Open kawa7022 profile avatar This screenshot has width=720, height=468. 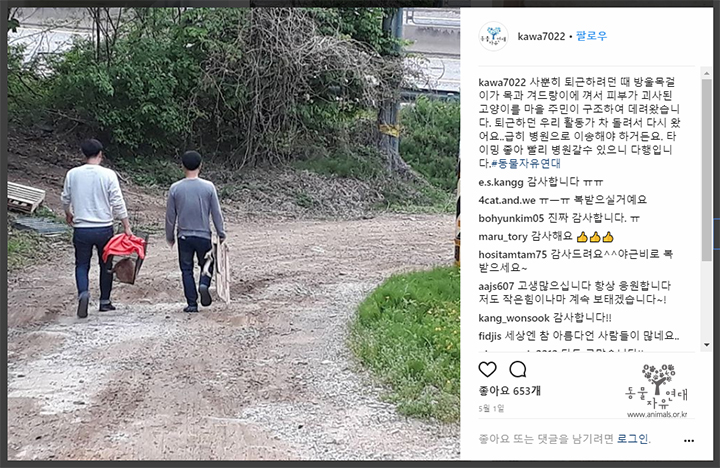pyautogui.click(x=494, y=36)
